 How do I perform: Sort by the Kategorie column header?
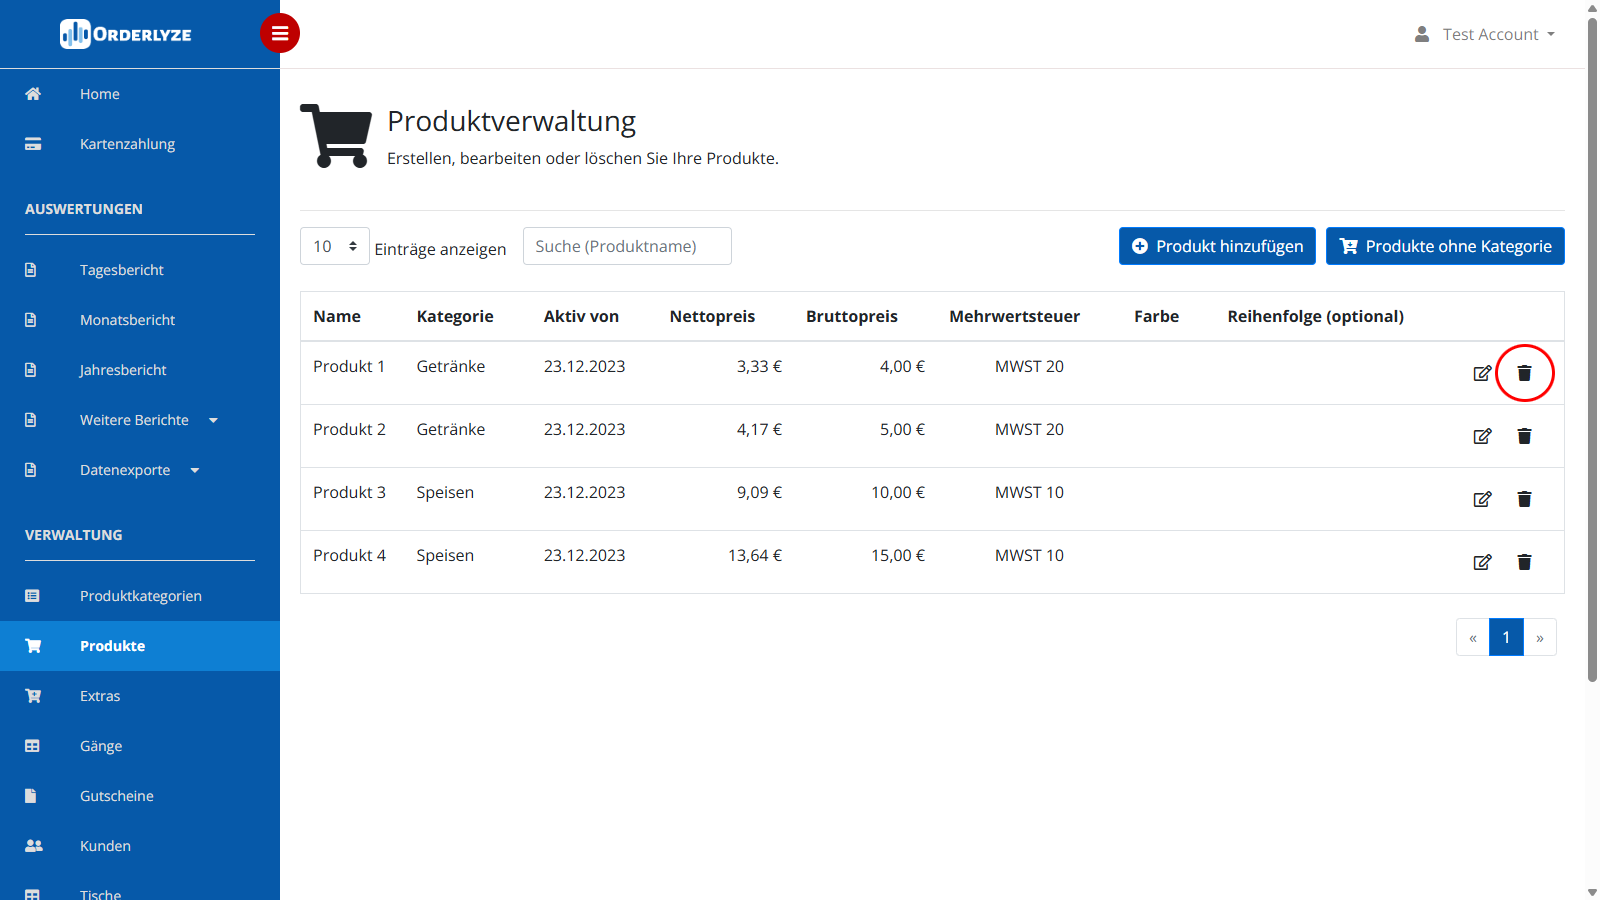[x=455, y=316]
